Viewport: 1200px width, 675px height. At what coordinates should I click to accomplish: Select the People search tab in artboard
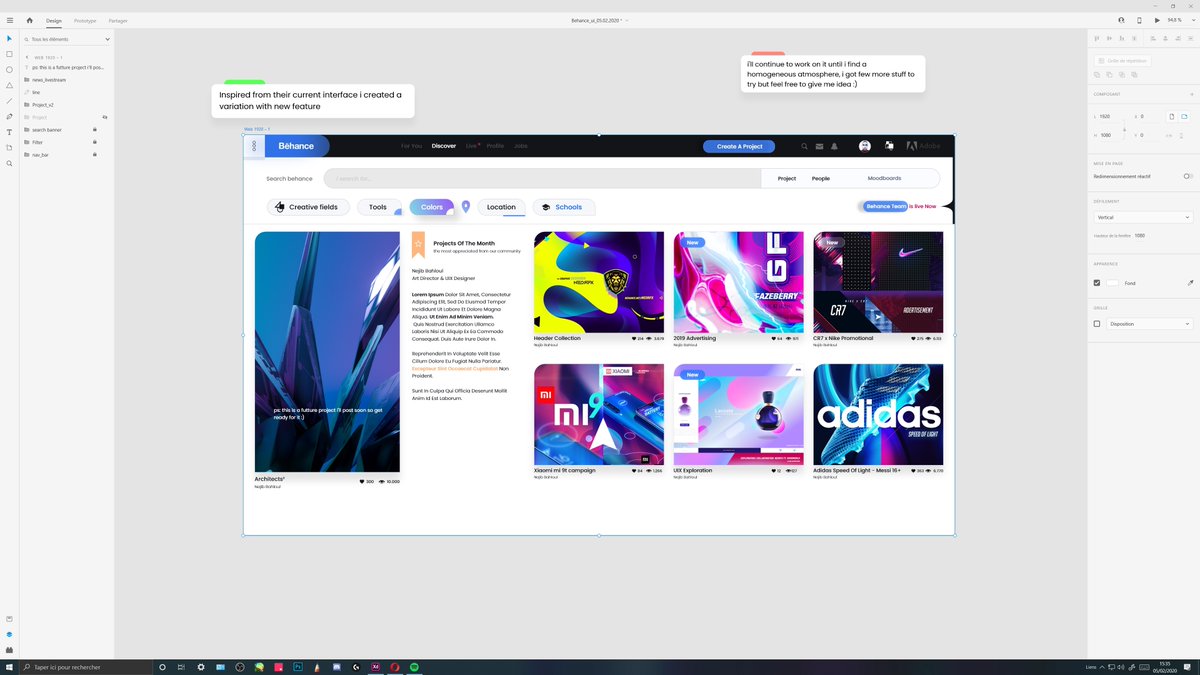(821, 178)
